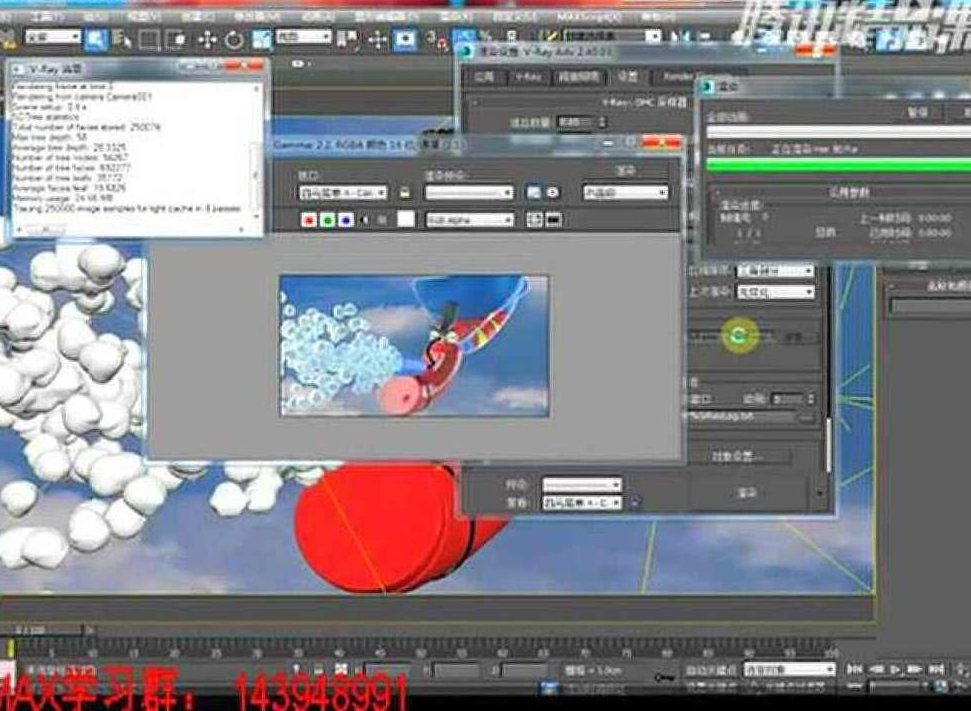The height and width of the screenshot is (711, 971).
Task: Open the viewport selection dropdown in the frame buffer
Action: (x=341, y=191)
